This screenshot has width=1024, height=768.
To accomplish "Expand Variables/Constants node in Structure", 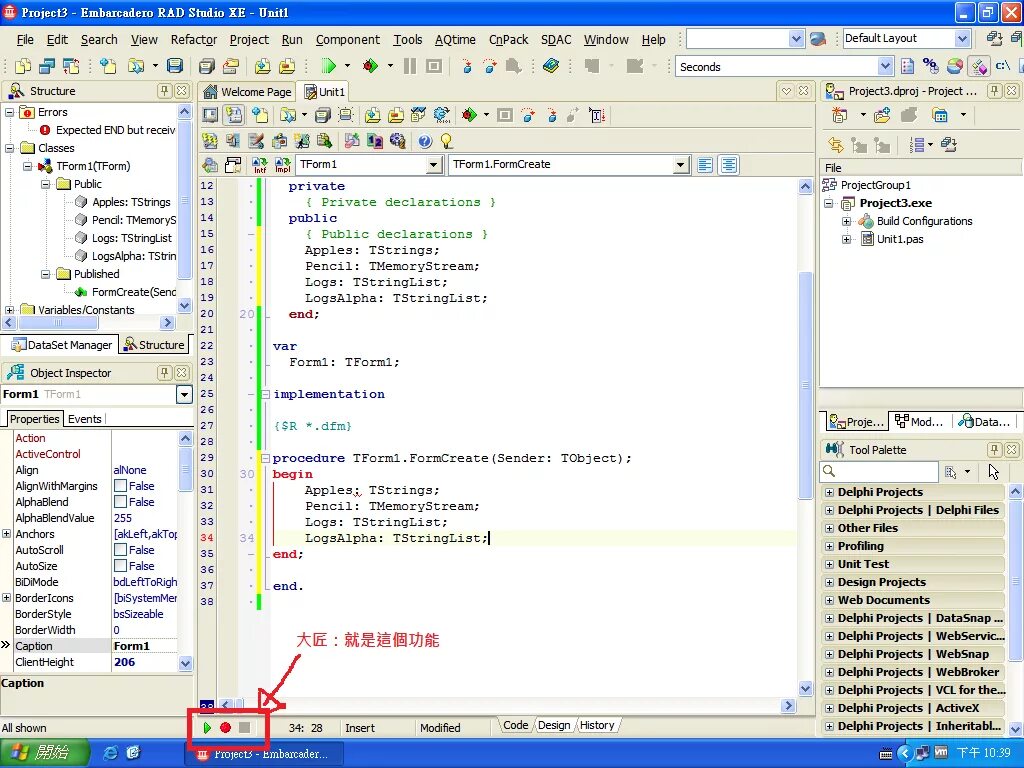I will 9,310.
